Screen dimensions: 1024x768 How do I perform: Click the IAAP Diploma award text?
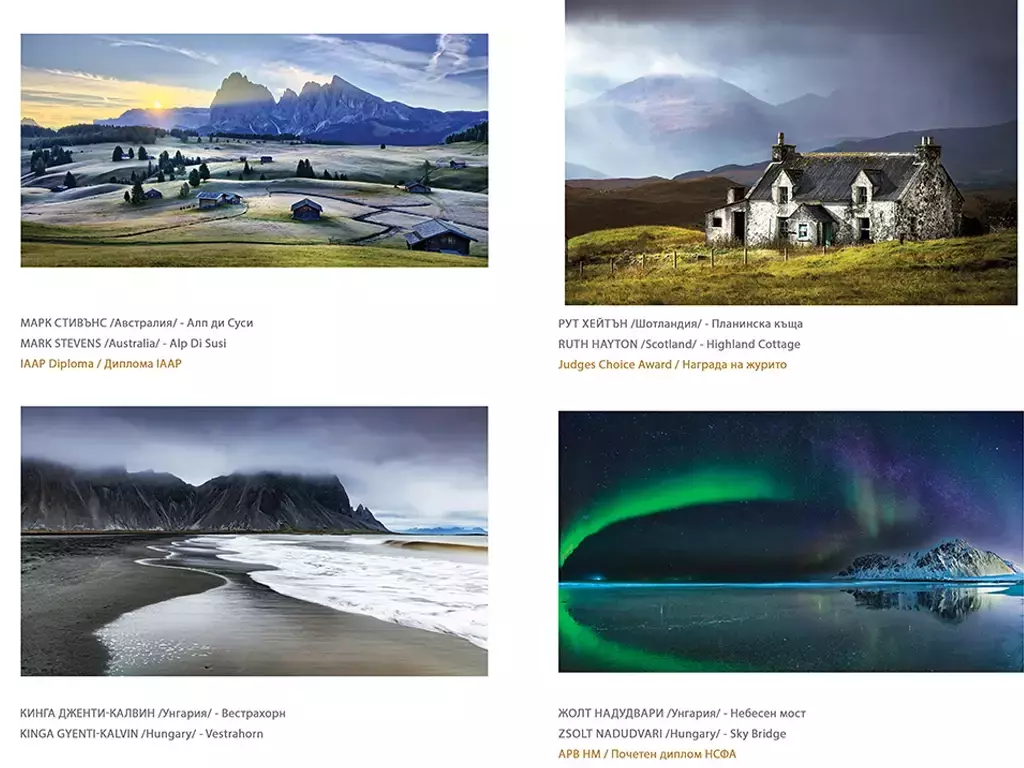[x=101, y=364]
